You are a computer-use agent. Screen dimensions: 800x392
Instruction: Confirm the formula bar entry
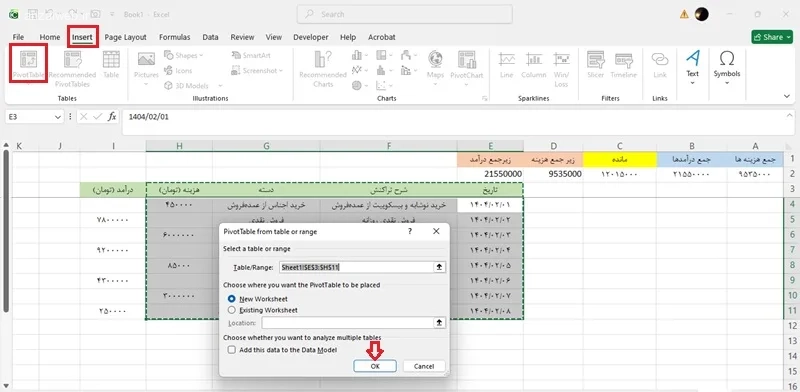click(97, 117)
